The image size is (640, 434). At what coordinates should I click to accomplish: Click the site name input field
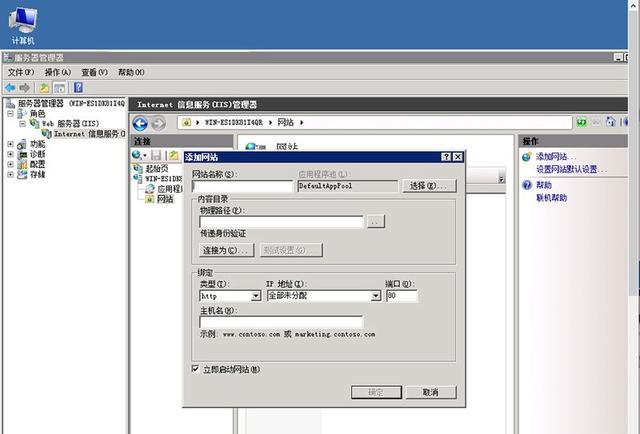click(x=242, y=186)
